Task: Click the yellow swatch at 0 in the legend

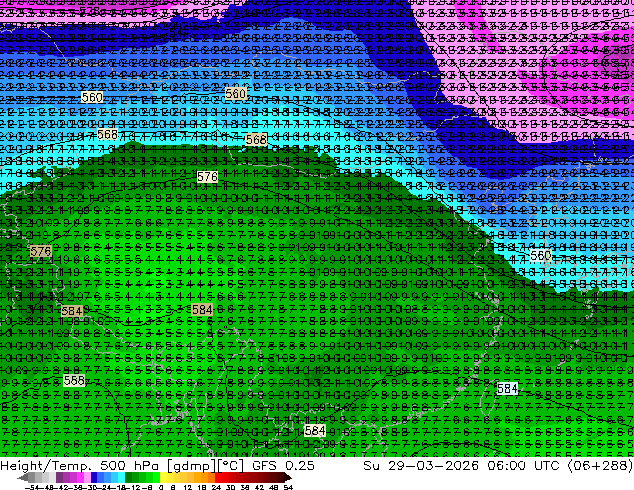Action: 163,477
